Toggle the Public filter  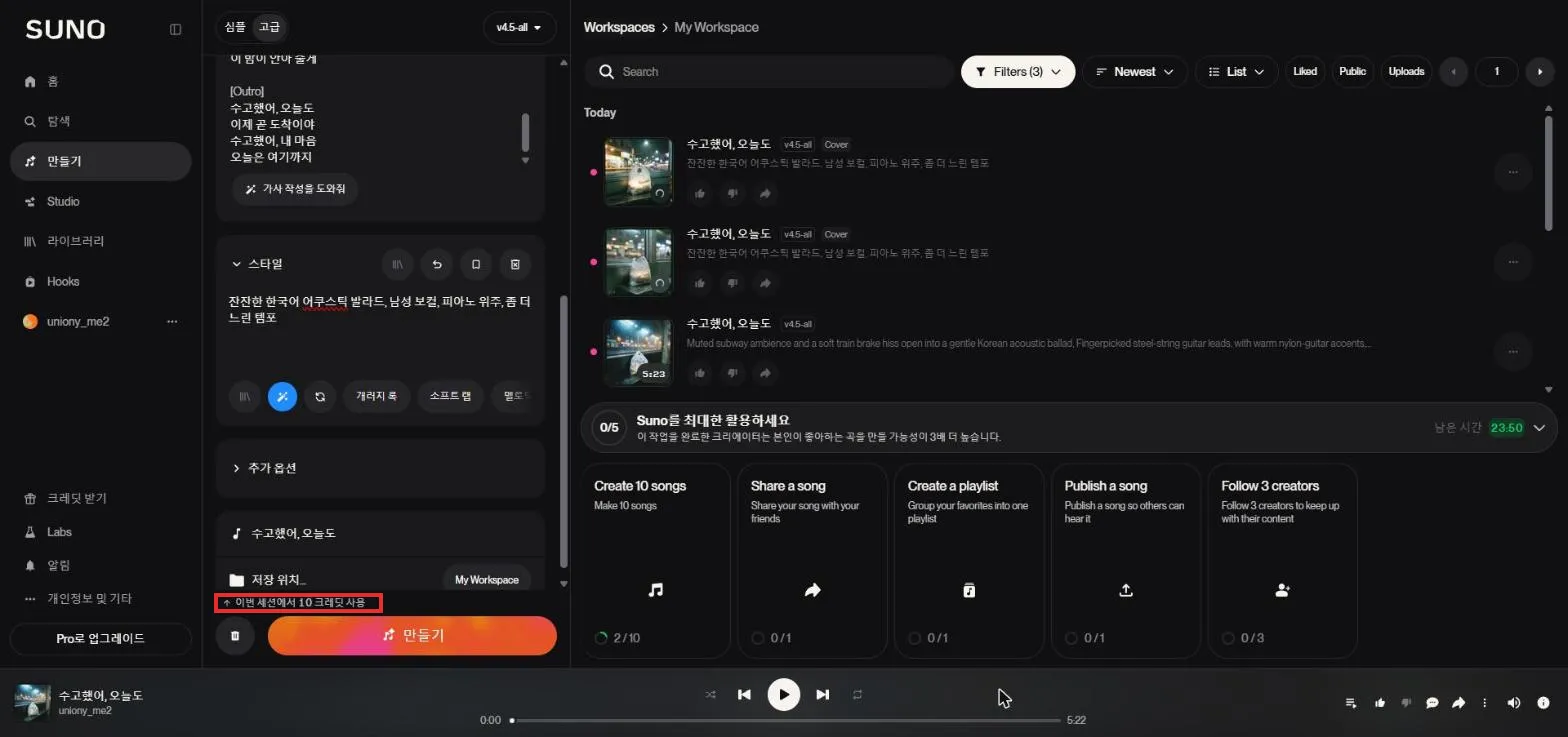pyautogui.click(x=1352, y=71)
